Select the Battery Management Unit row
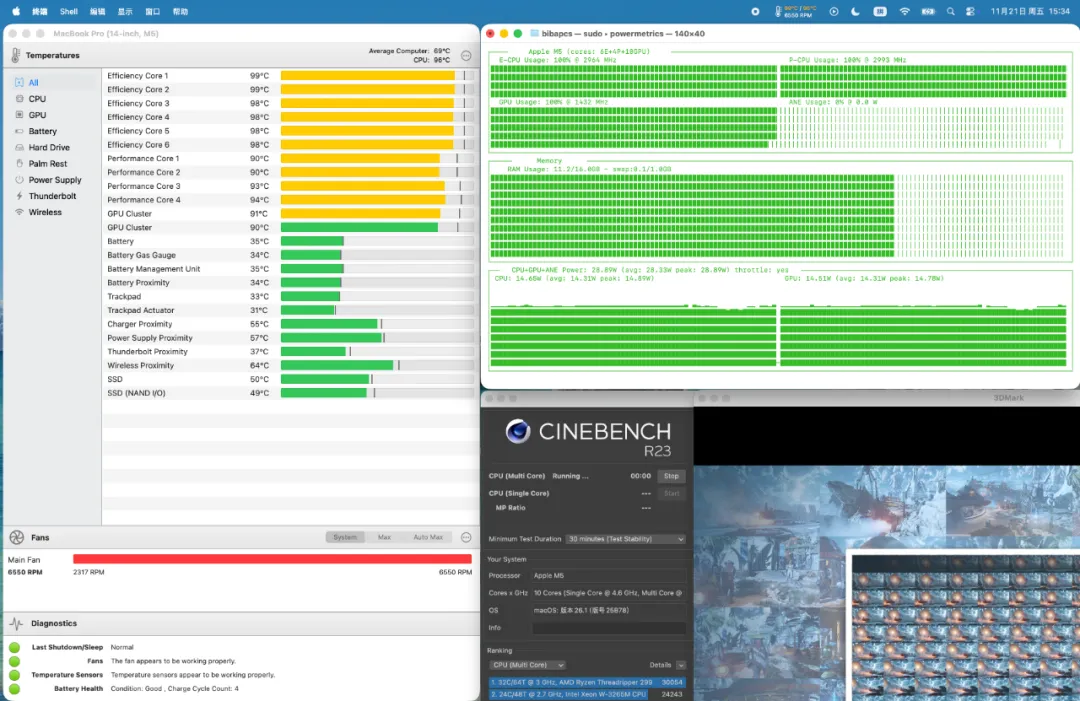The height and width of the screenshot is (701, 1080). pos(290,269)
